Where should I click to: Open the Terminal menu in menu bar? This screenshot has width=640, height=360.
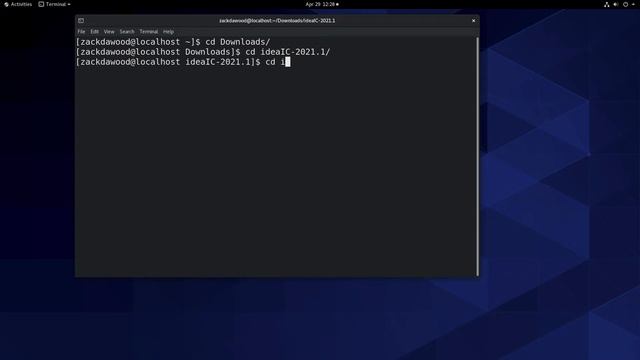149,31
